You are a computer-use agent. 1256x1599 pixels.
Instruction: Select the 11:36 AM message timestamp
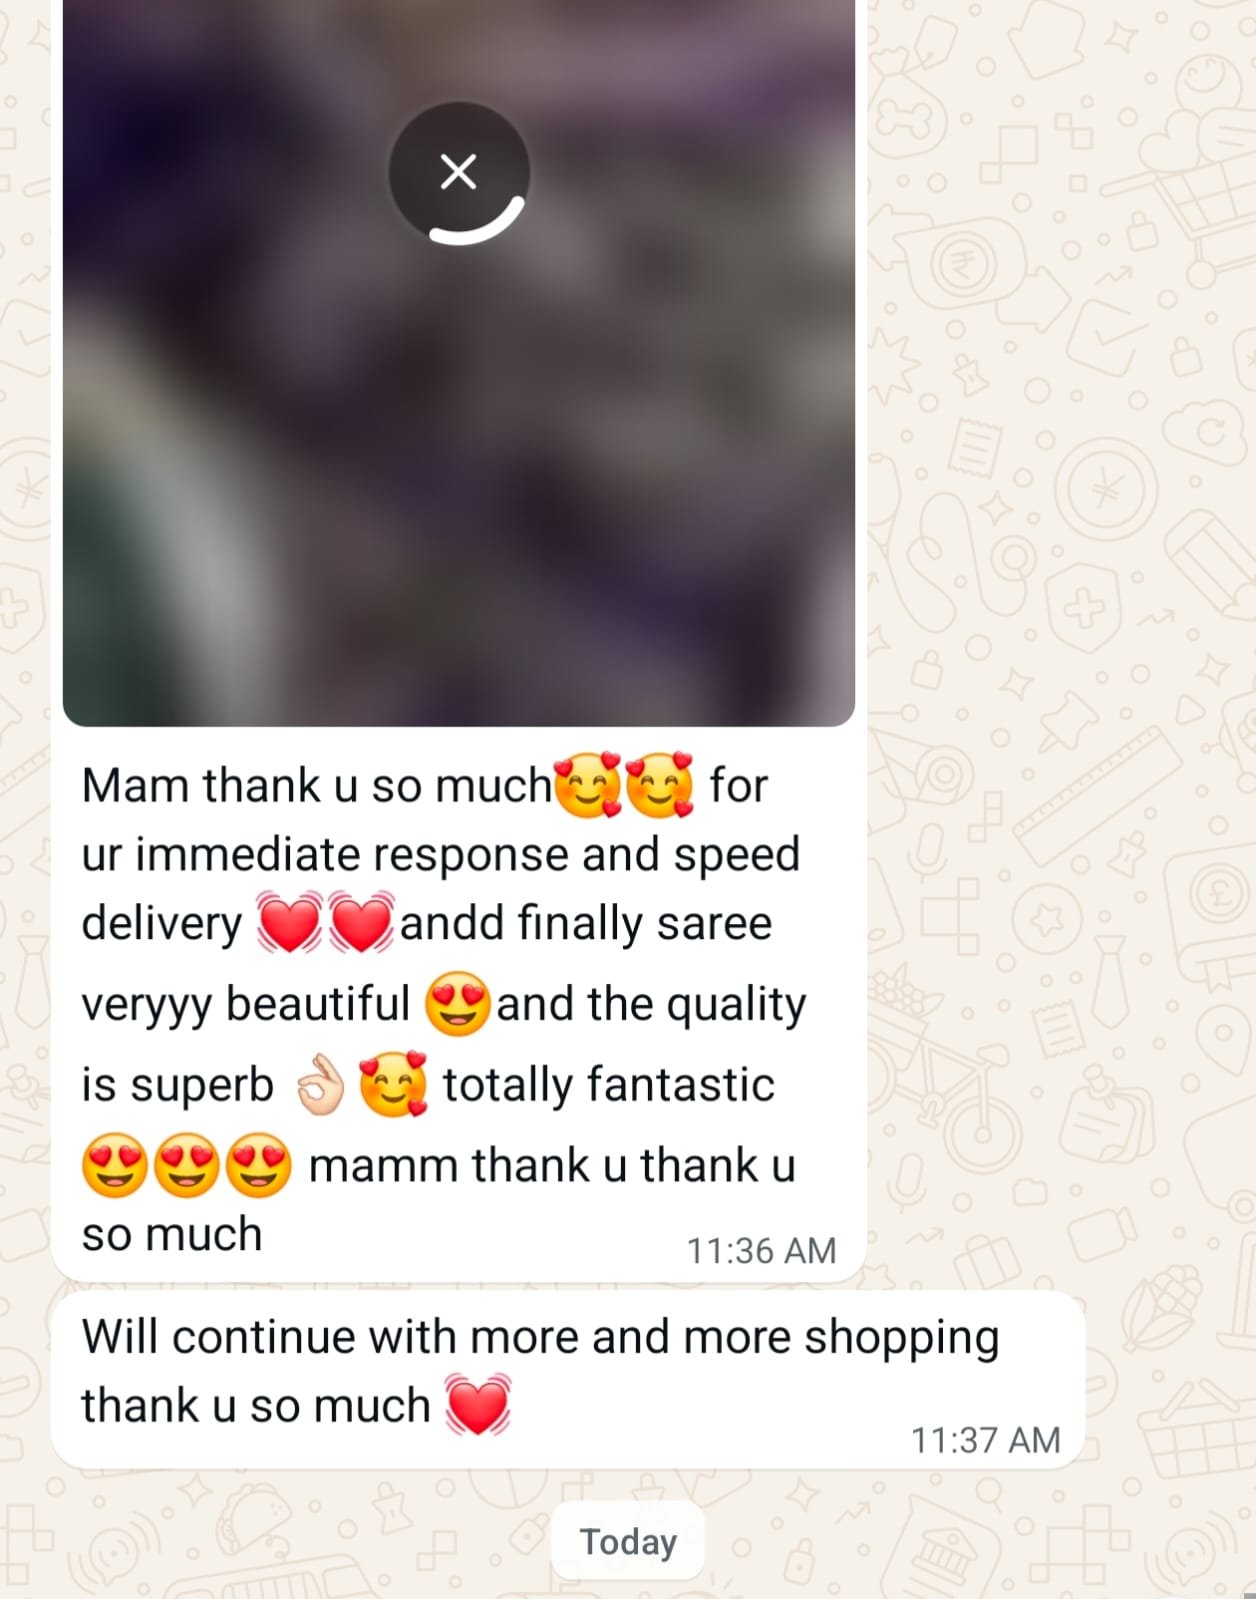tap(761, 1250)
